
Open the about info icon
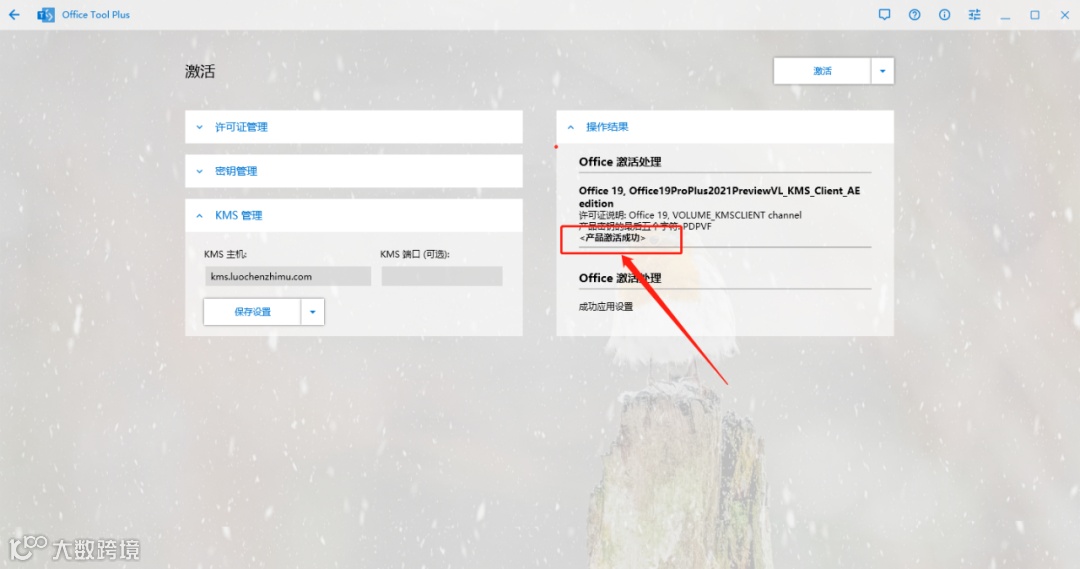click(944, 14)
